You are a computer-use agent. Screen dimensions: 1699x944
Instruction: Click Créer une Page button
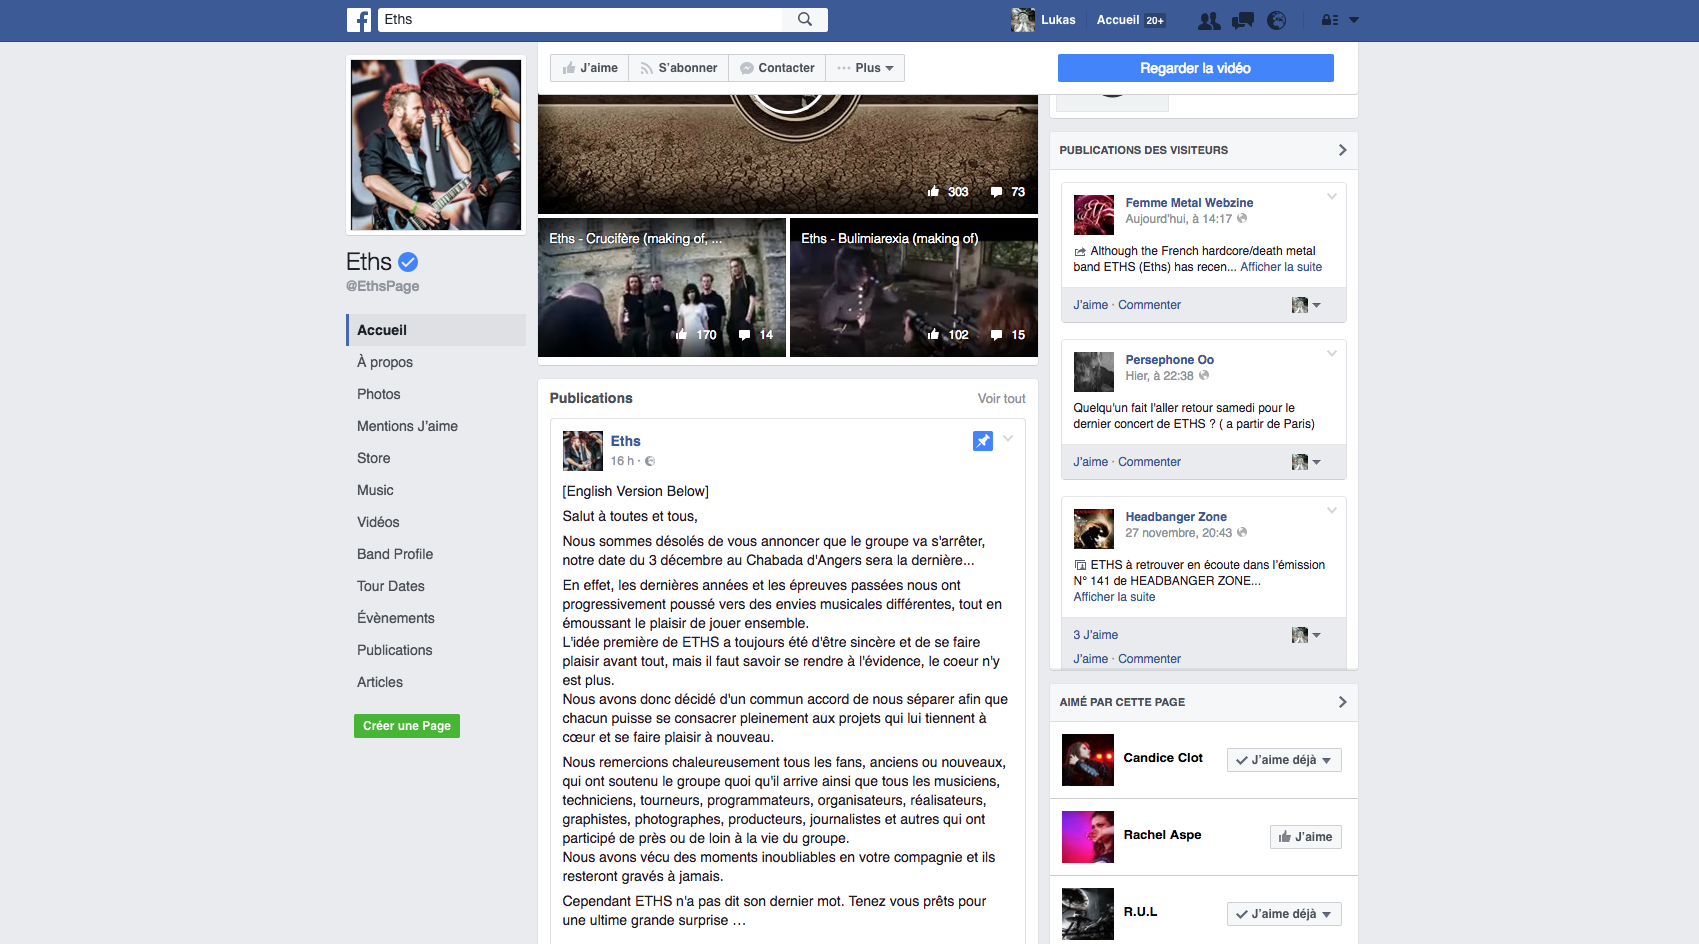(407, 726)
